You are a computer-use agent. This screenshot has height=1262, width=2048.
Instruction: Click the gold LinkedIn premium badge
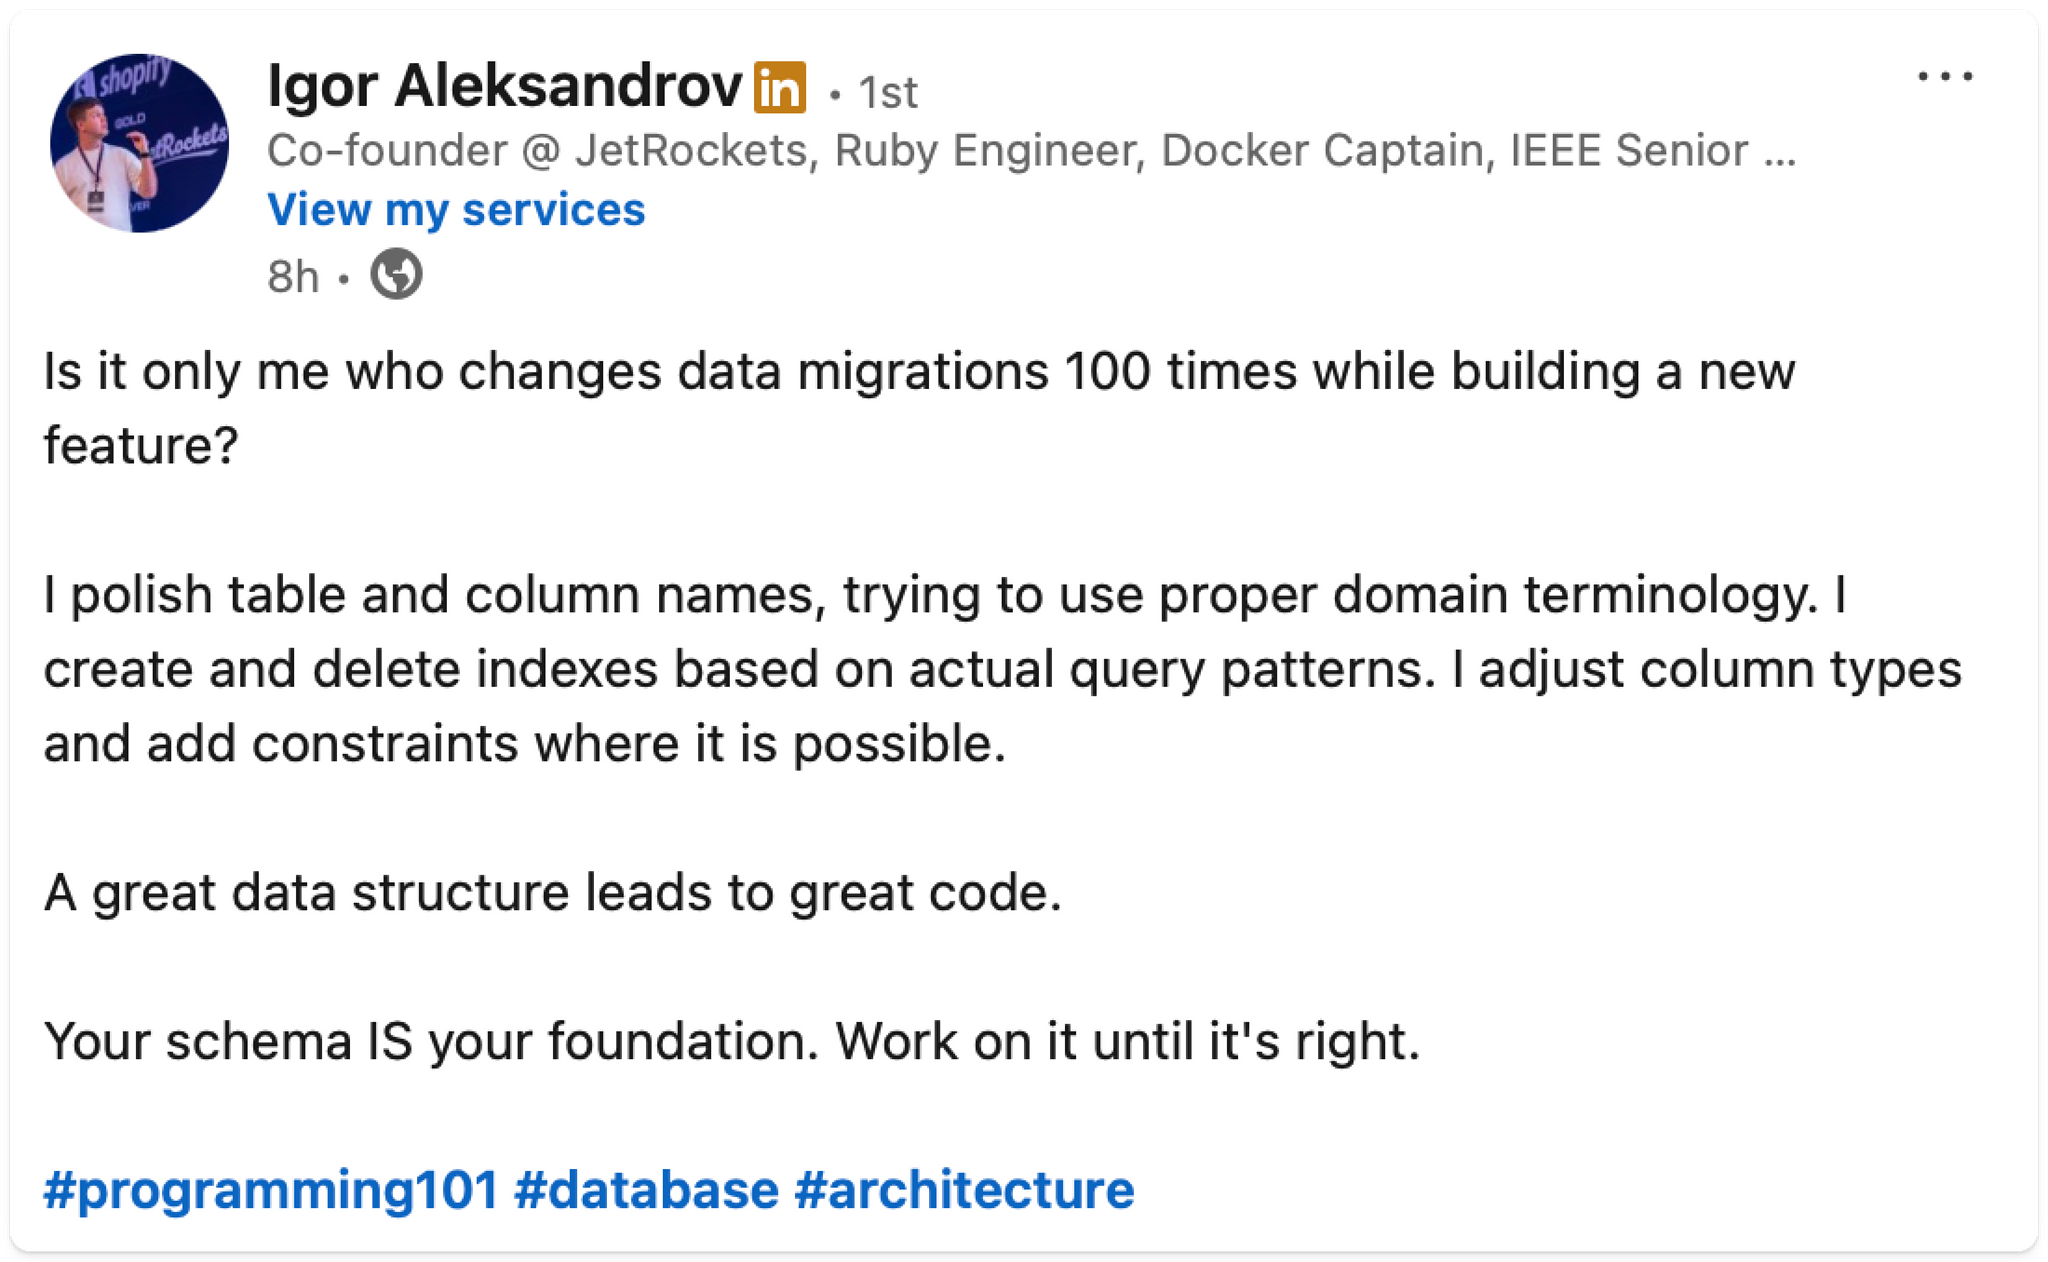[780, 88]
